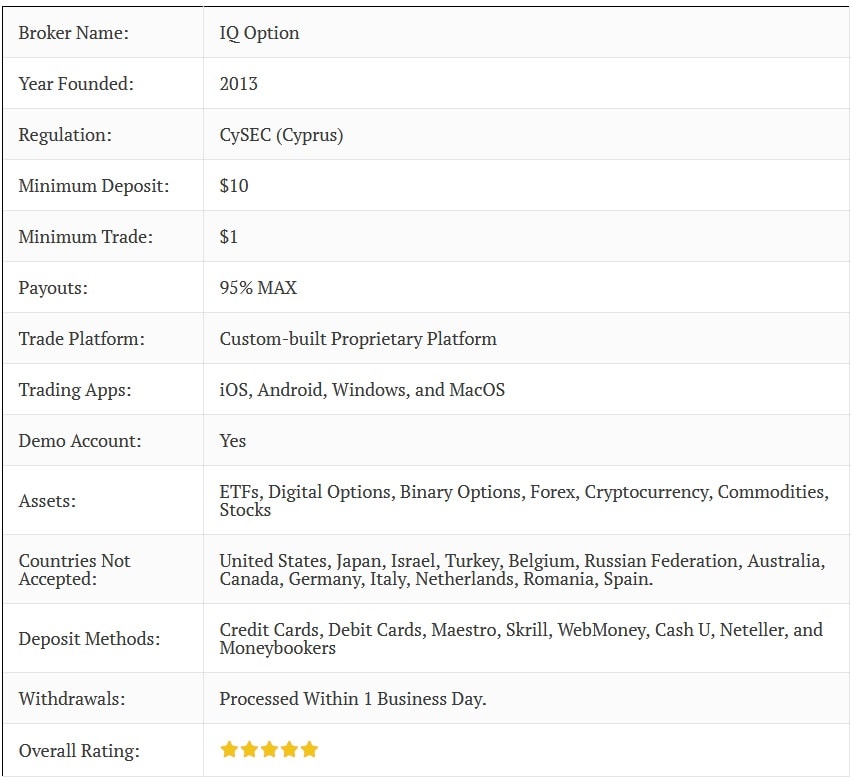The height and width of the screenshot is (781, 854).
Task: Click the Year Founded value 2013
Action: point(239,84)
